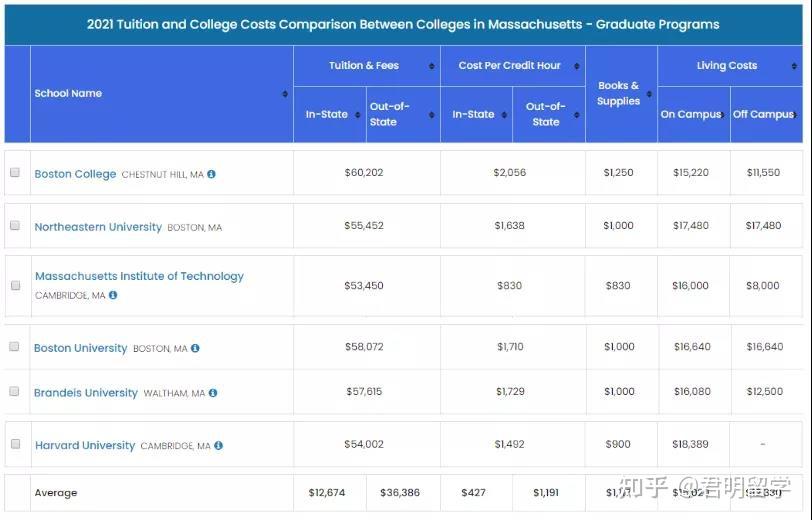Sort by Cost Per Credit Hour arrow
Viewport: 812px width, 520px height.
coord(576,66)
